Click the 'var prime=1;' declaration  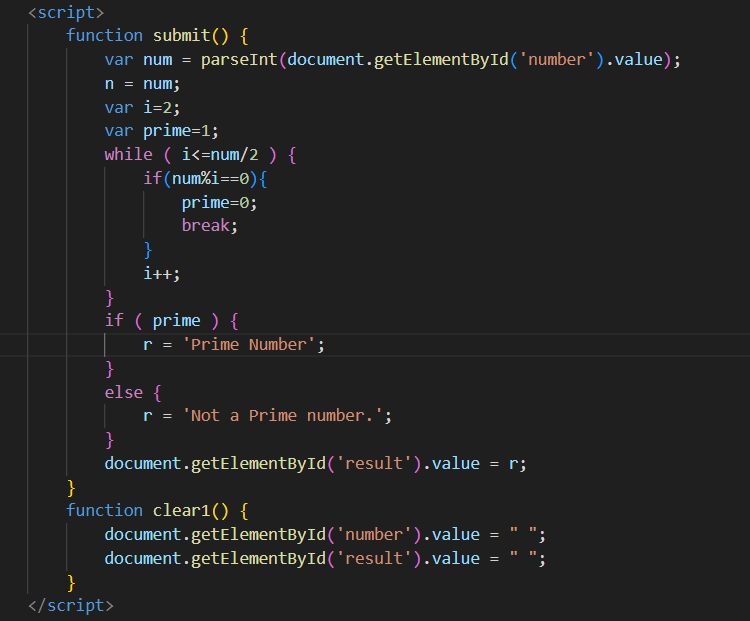pyautogui.click(x=161, y=131)
